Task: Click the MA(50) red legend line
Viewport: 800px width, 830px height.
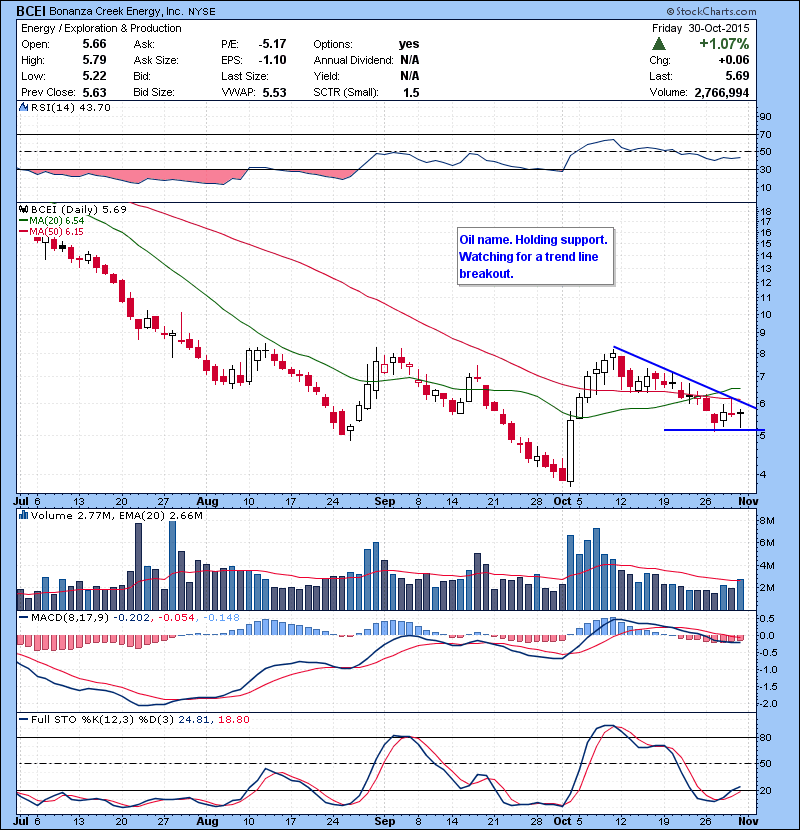Action: (x=23, y=232)
